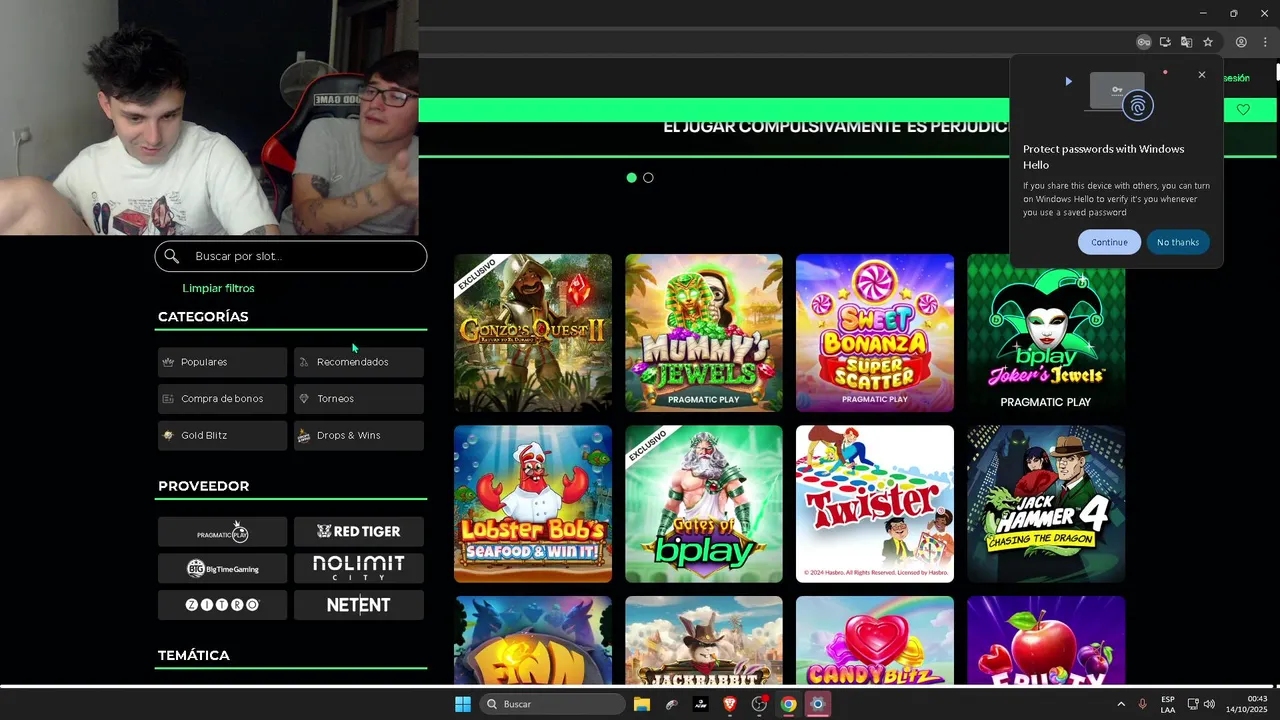Open Gonzo's Quest II game
Image resolution: width=1280 pixels, height=720 pixels.
(533, 333)
